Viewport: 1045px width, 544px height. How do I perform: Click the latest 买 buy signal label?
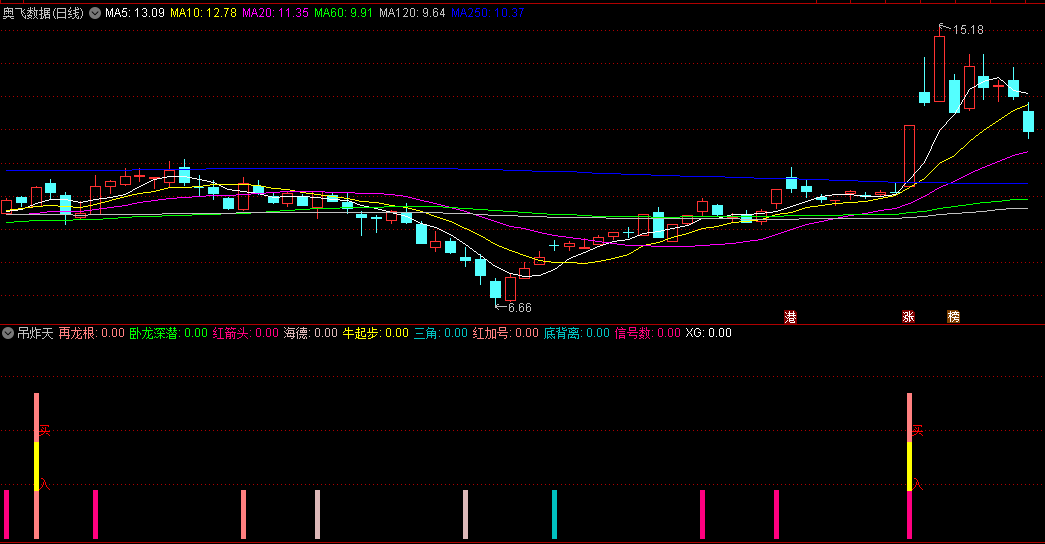click(x=917, y=431)
